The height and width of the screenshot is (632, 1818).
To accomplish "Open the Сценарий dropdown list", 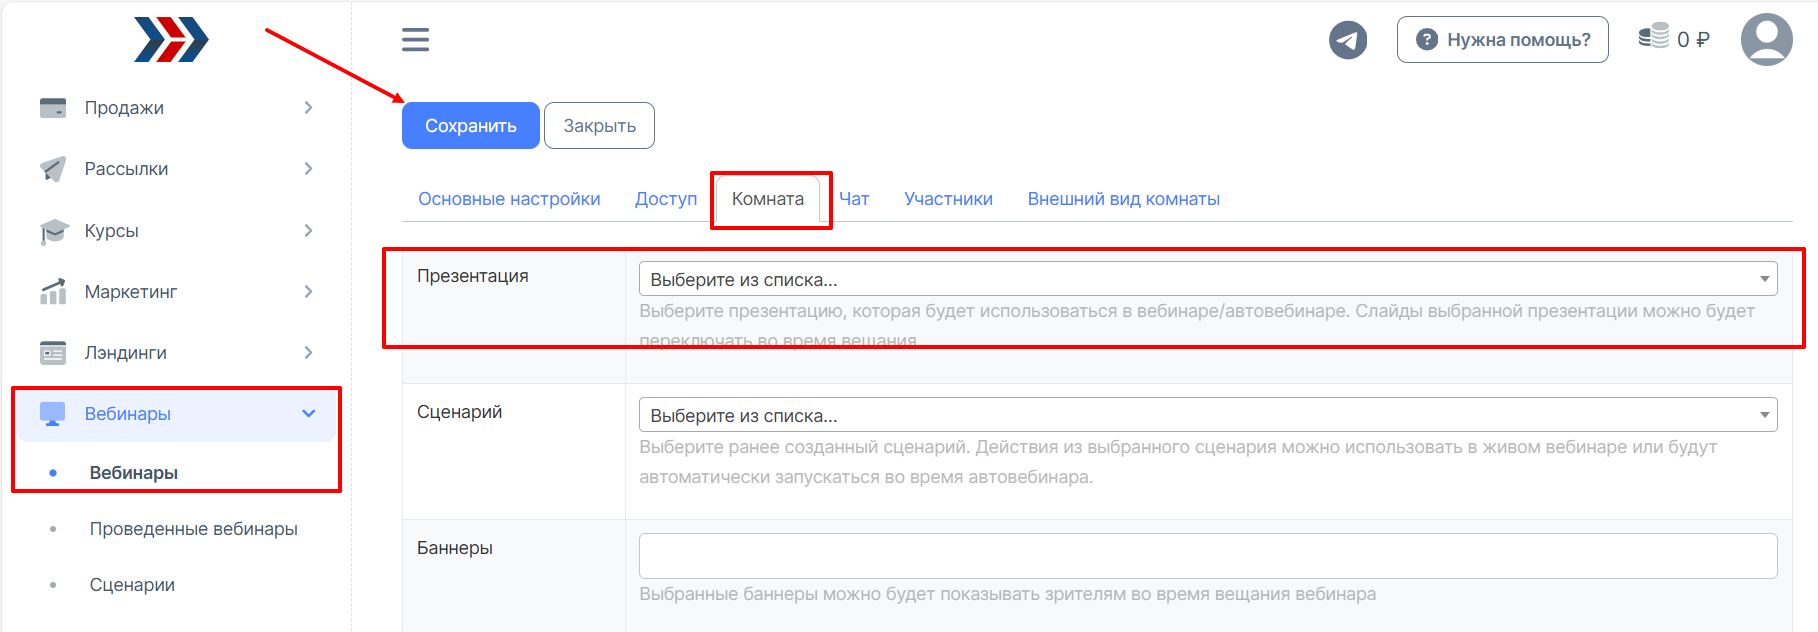I will 1207,415.
